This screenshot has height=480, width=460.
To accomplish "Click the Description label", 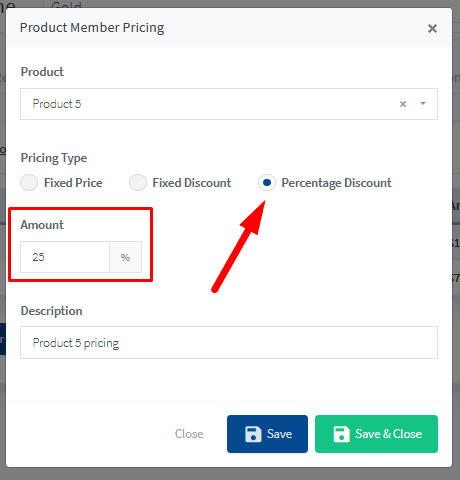I will coord(51,311).
